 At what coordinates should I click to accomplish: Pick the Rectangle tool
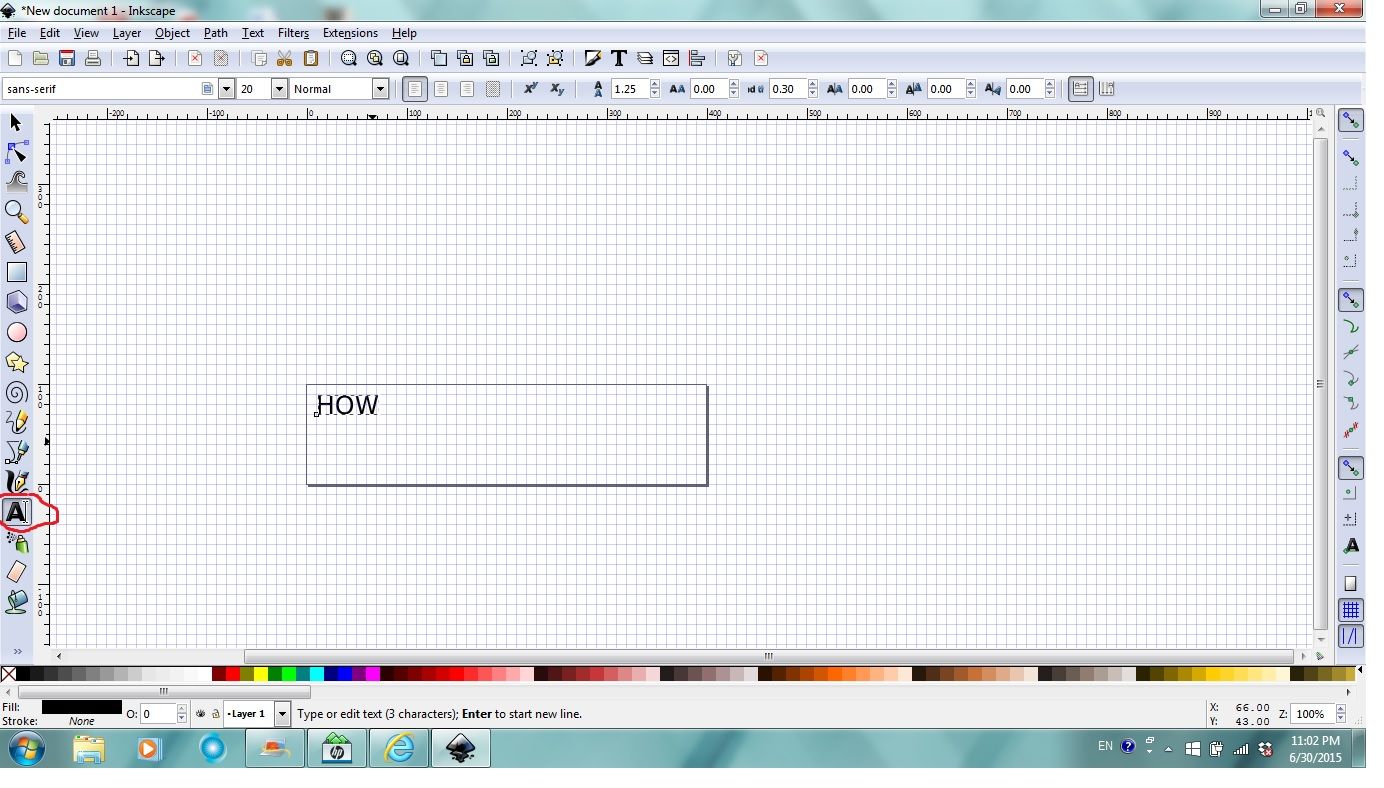[x=16, y=271]
